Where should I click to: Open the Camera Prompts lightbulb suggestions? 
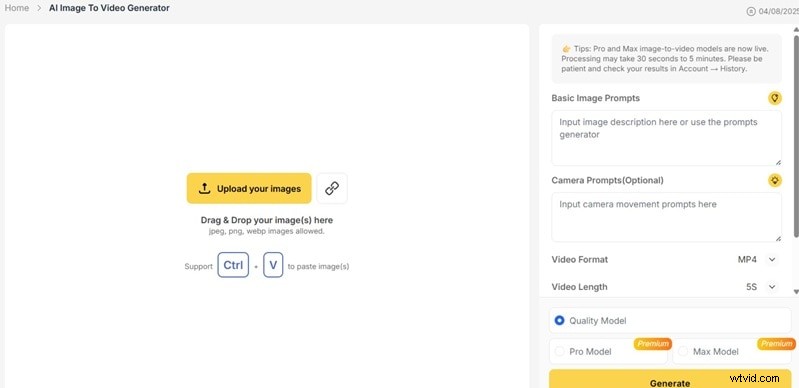(775, 180)
